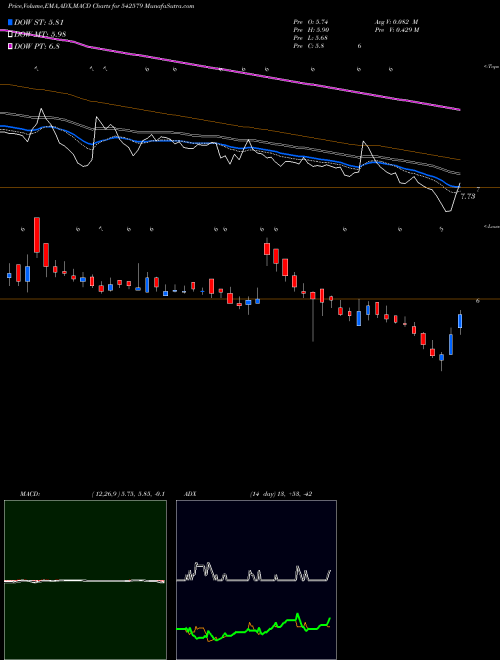Select the 'Avg V: 0.082 M' volume text
The width and height of the screenshot is (500, 660).
point(396,21)
